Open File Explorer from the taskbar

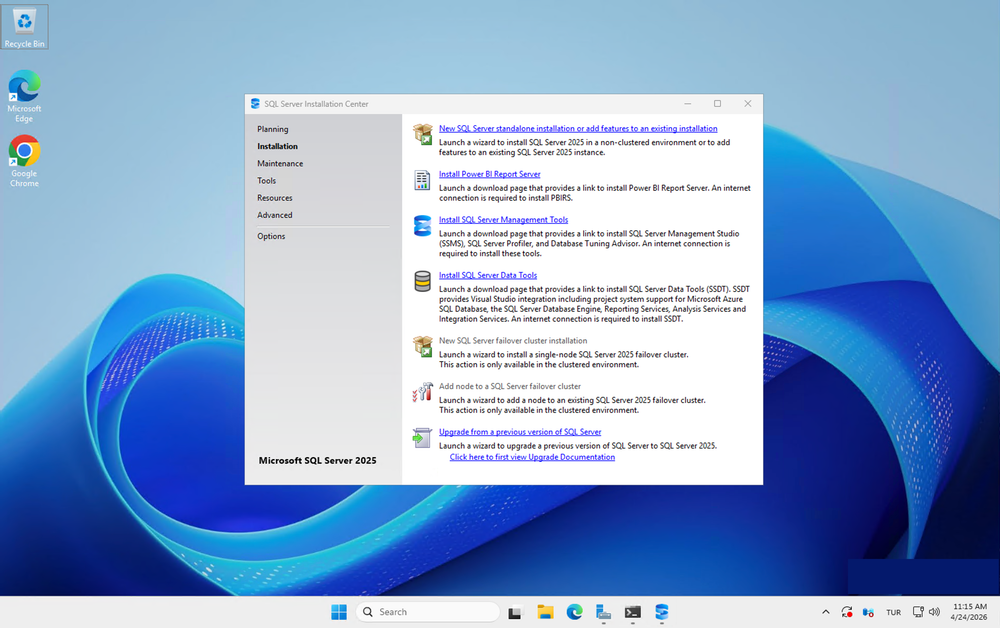coord(545,612)
